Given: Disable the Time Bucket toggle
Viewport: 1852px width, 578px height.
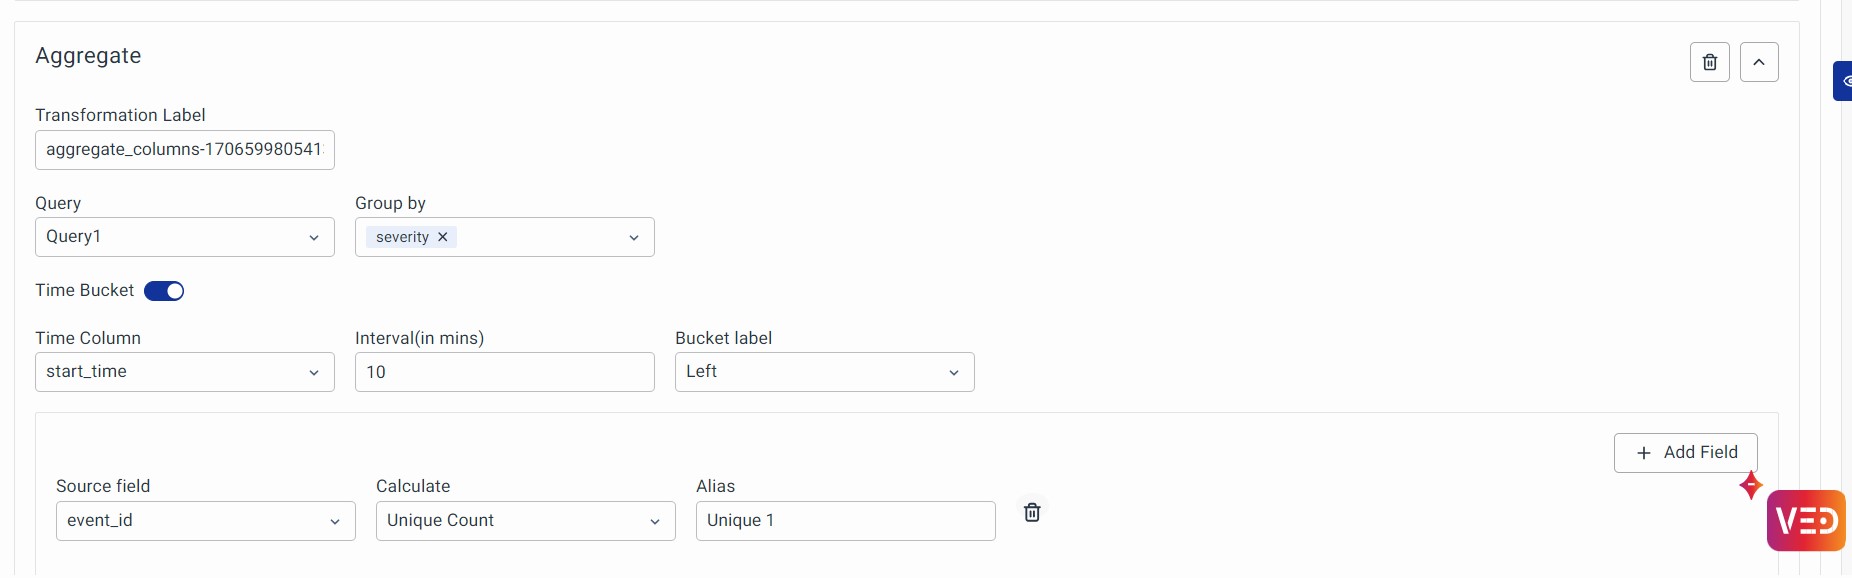Looking at the screenshot, I should [164, 291].
